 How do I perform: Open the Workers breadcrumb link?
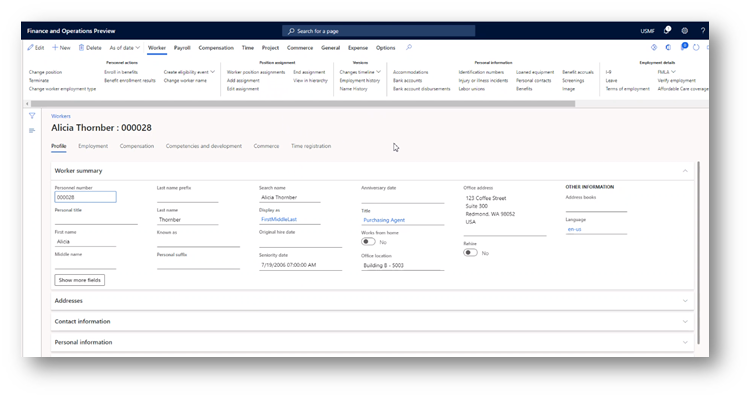(x=61, y=116)
